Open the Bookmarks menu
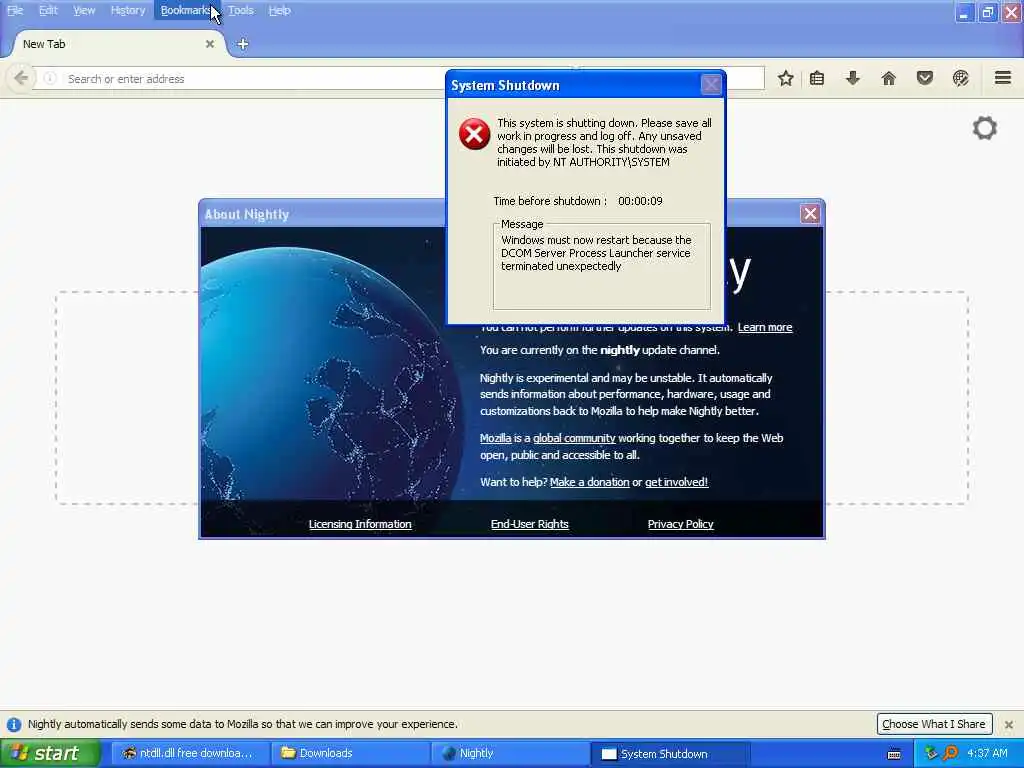1024x768 pixels. click(187, 10)
